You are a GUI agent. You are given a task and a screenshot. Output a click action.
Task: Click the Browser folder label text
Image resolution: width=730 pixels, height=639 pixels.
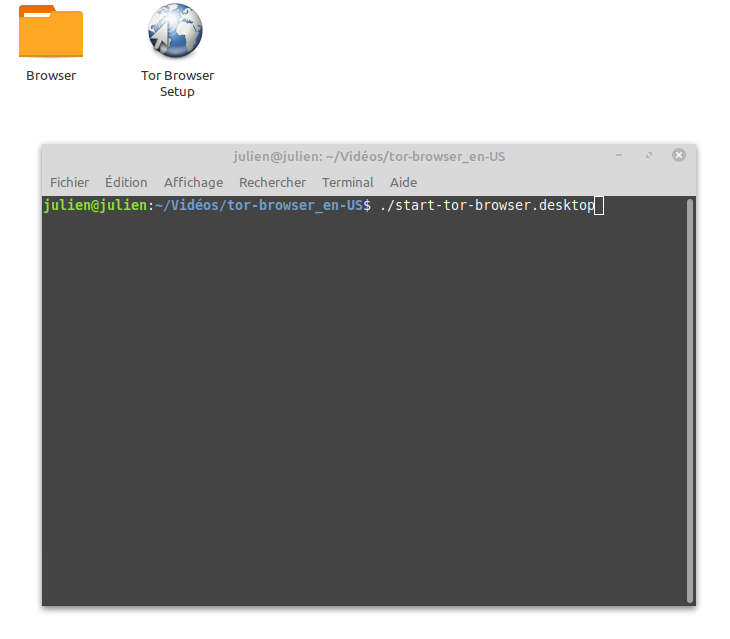point(51,75)
